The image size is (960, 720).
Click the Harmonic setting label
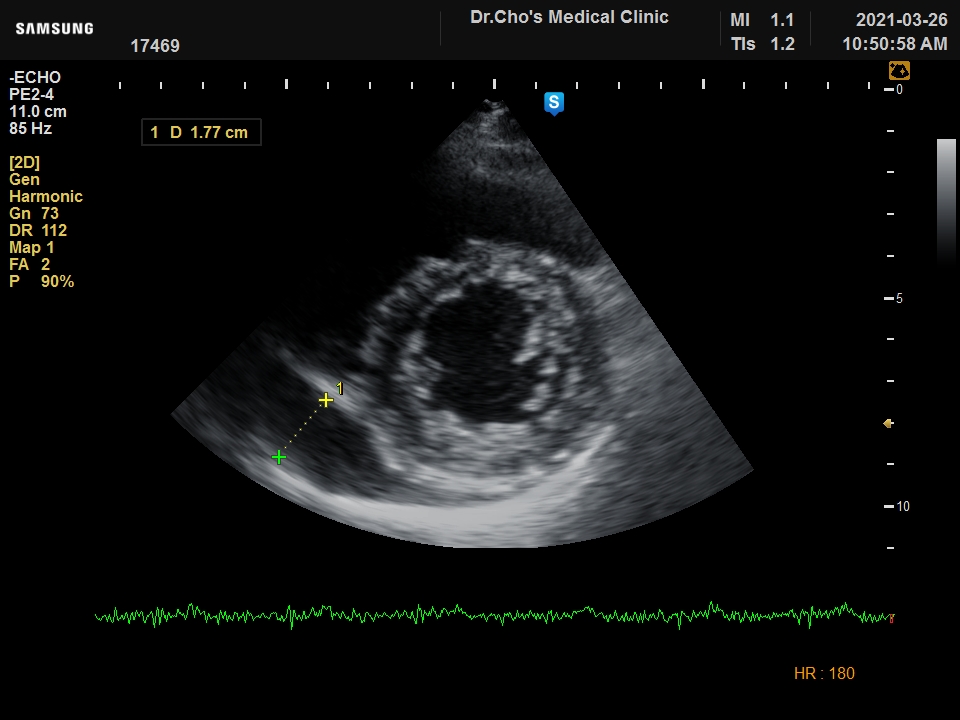tap(46, 197)
